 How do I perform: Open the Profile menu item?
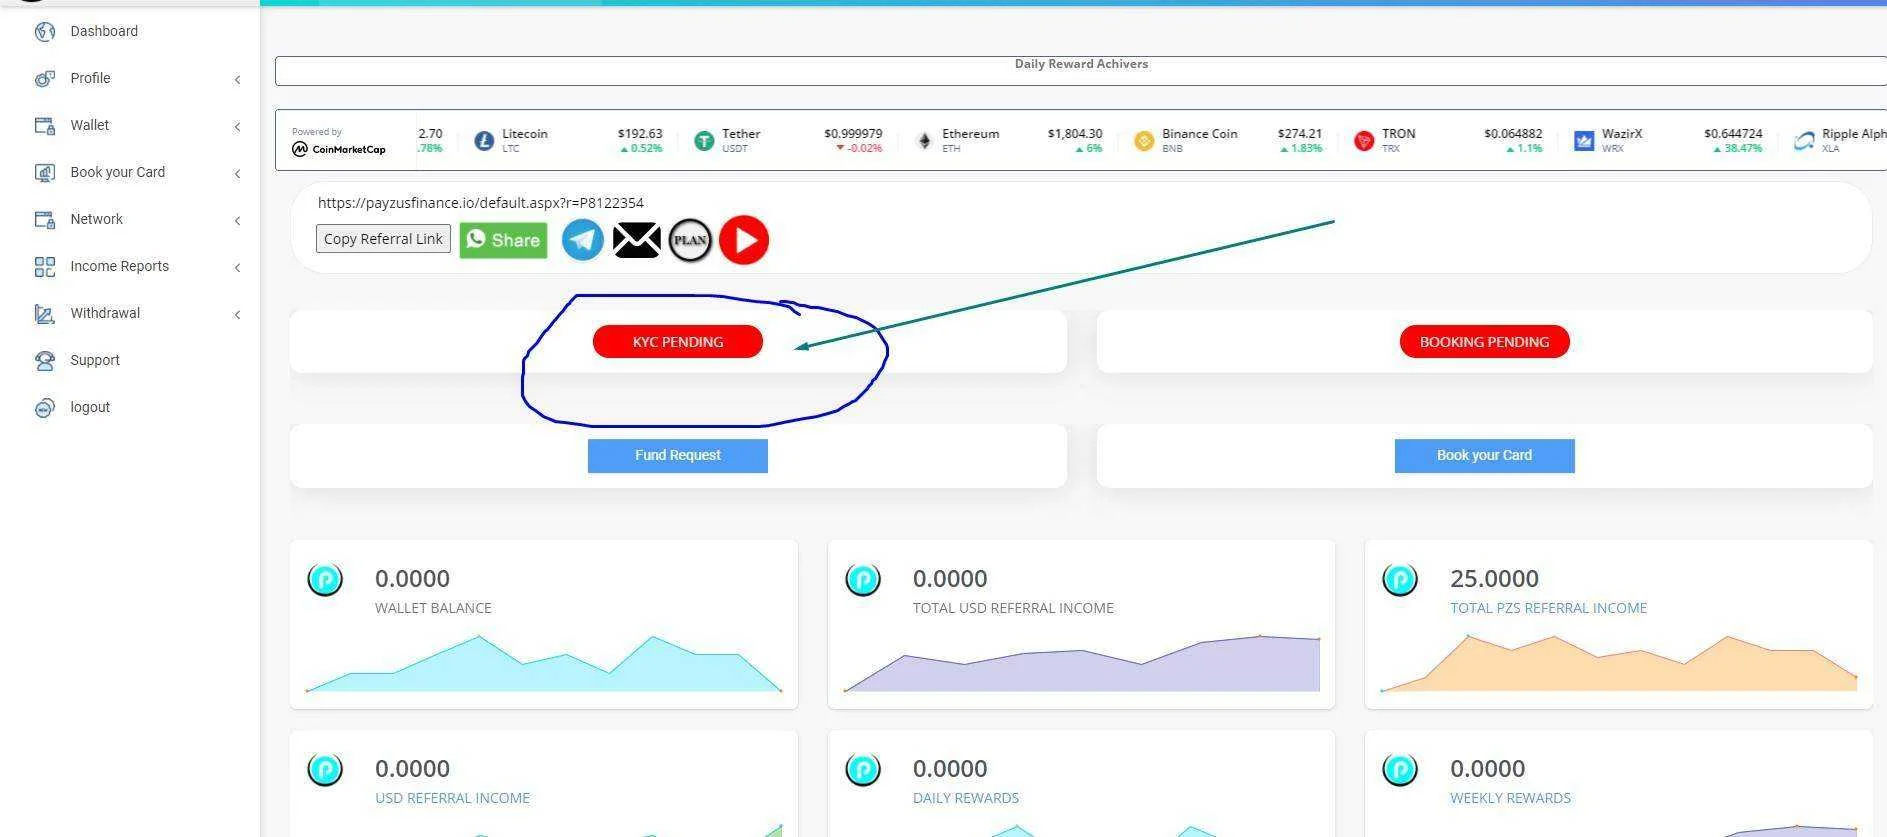click(x=90, y=78)
